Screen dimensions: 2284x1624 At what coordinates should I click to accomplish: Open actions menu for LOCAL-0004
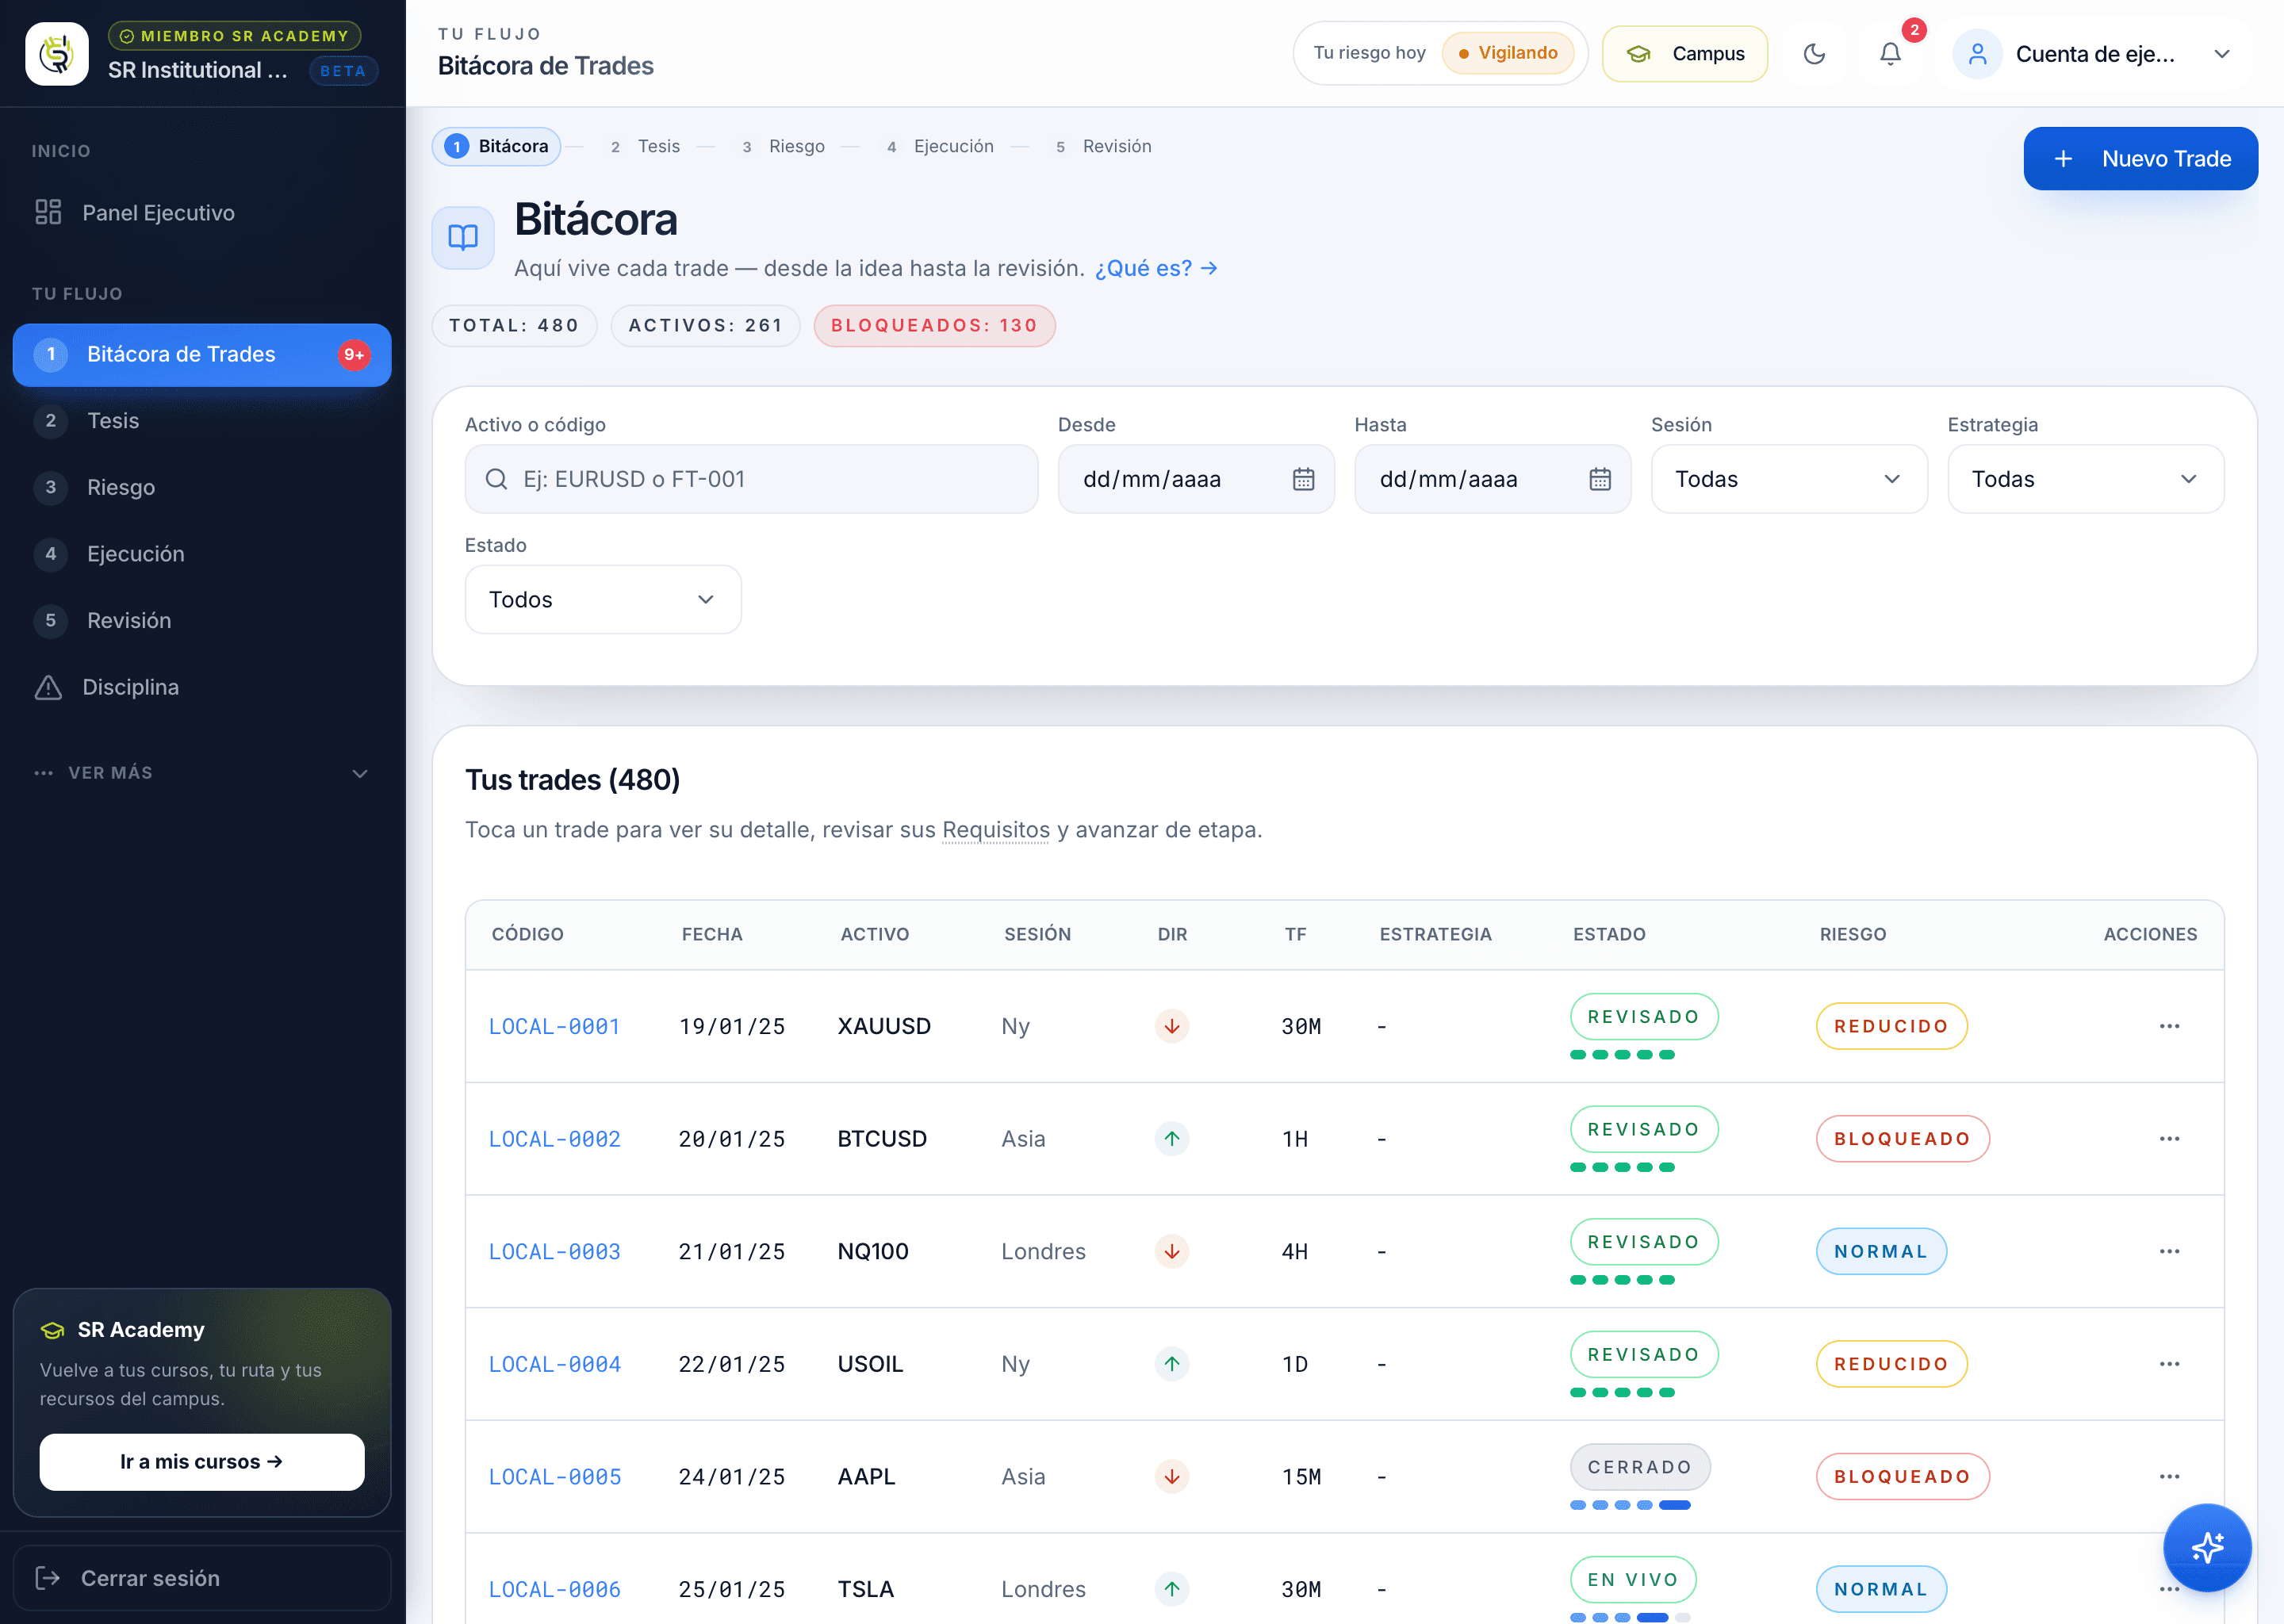coord(2169,1364)
